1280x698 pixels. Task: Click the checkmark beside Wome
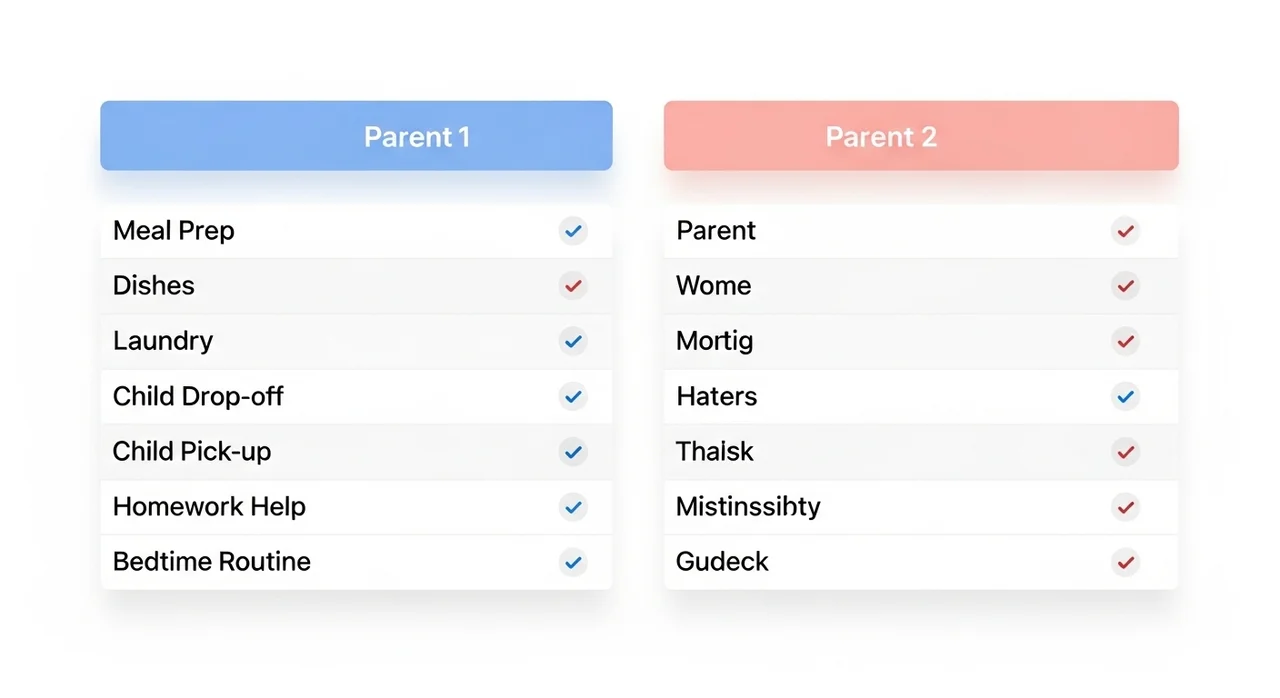click(x=1125, y=286)
